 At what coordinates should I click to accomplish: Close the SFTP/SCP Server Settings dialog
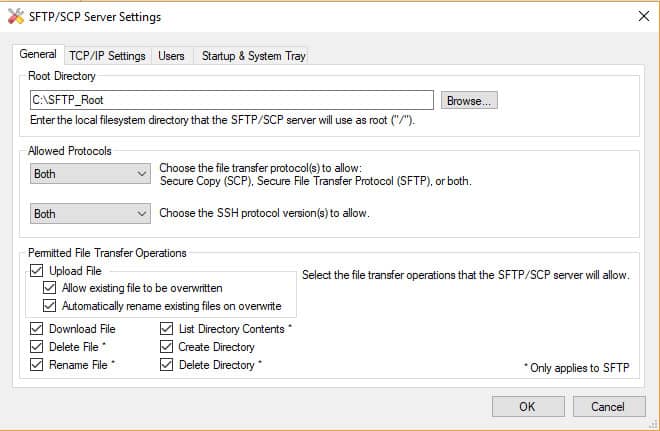[644, 16]
